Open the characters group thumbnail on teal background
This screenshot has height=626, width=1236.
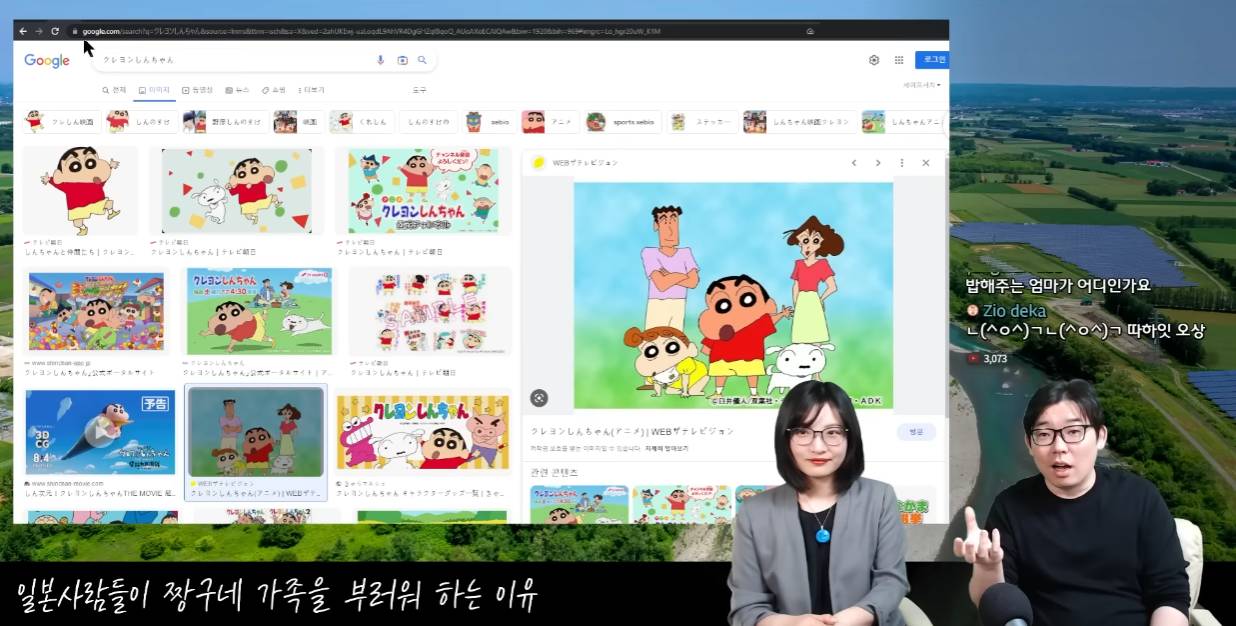(423, 190)
